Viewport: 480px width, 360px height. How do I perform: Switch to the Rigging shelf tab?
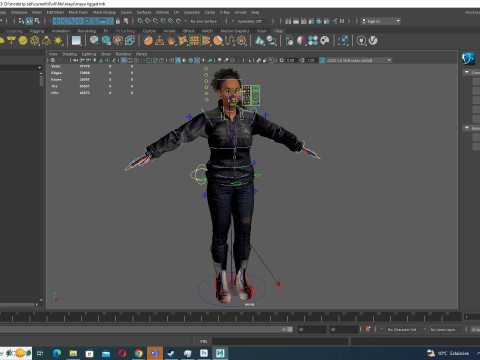click(37, 31)
